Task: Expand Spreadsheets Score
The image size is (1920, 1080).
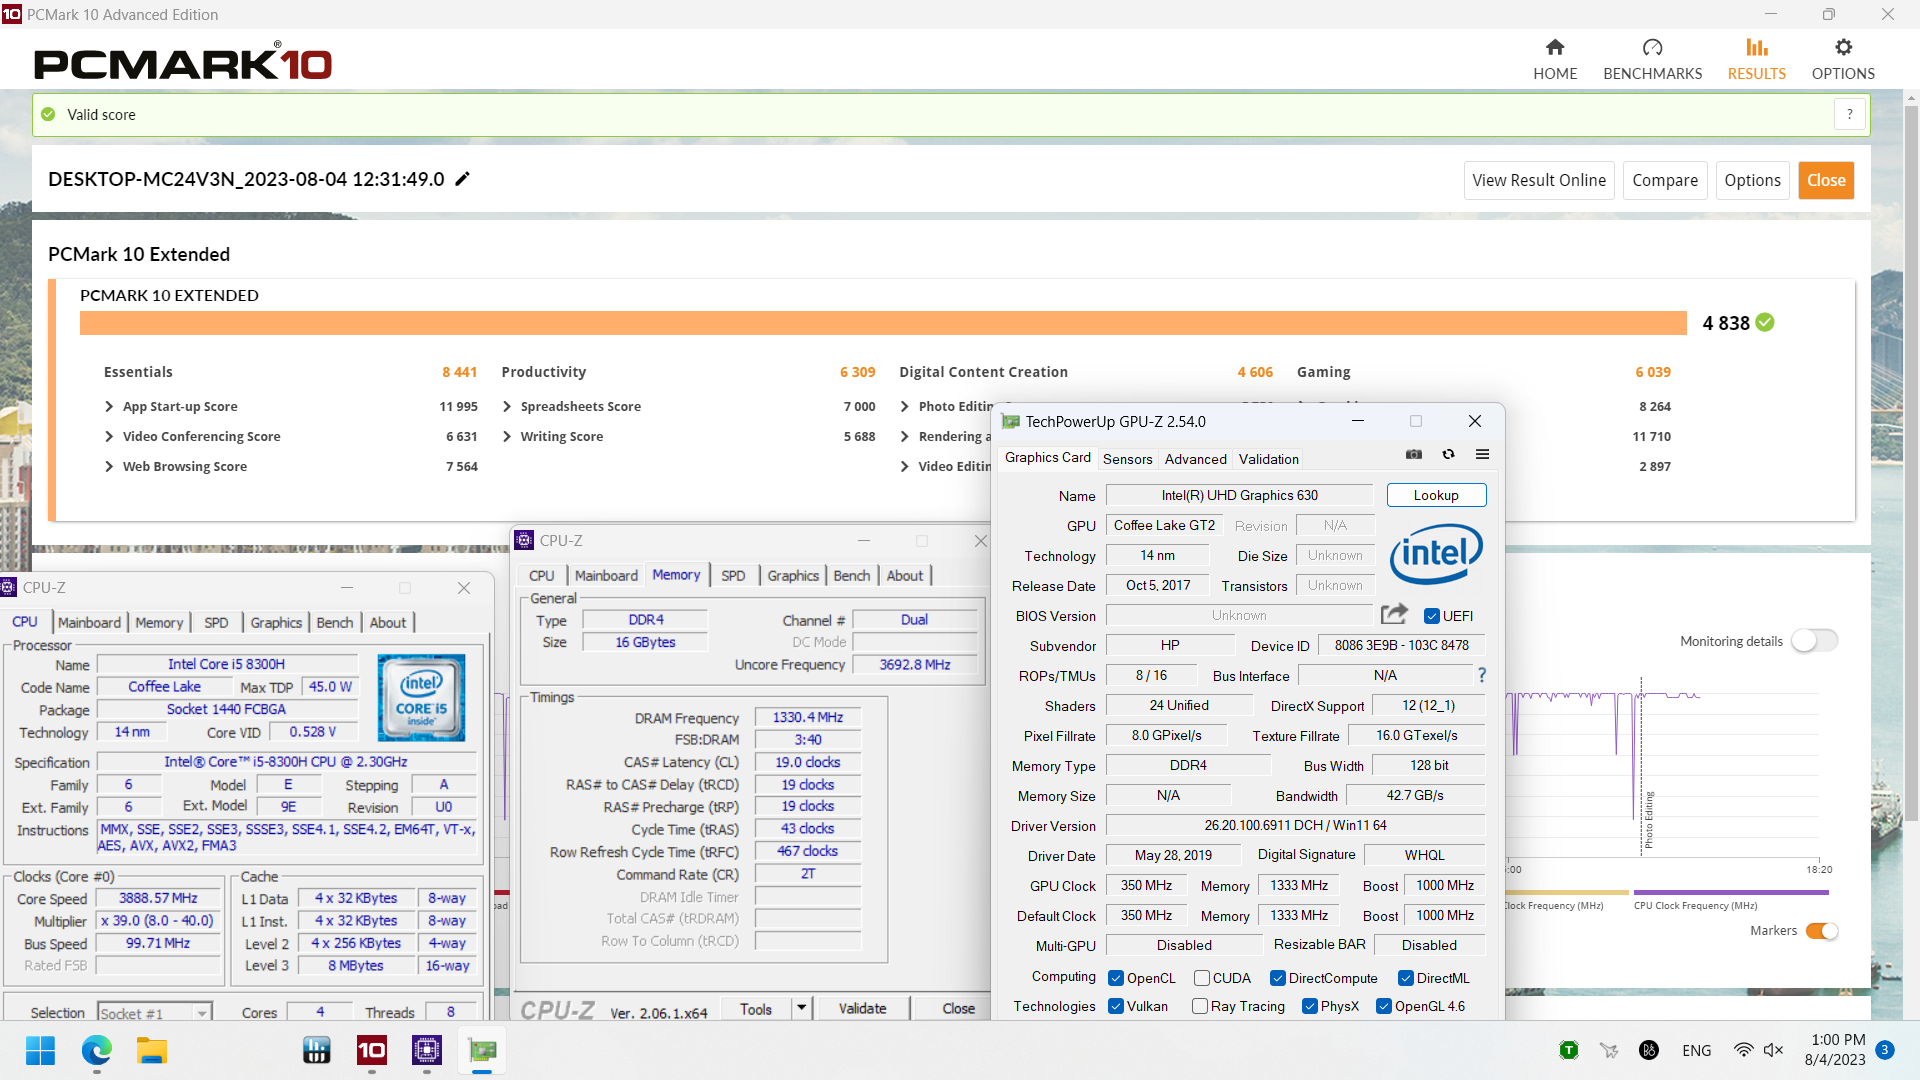Action: tap(507, 406)
